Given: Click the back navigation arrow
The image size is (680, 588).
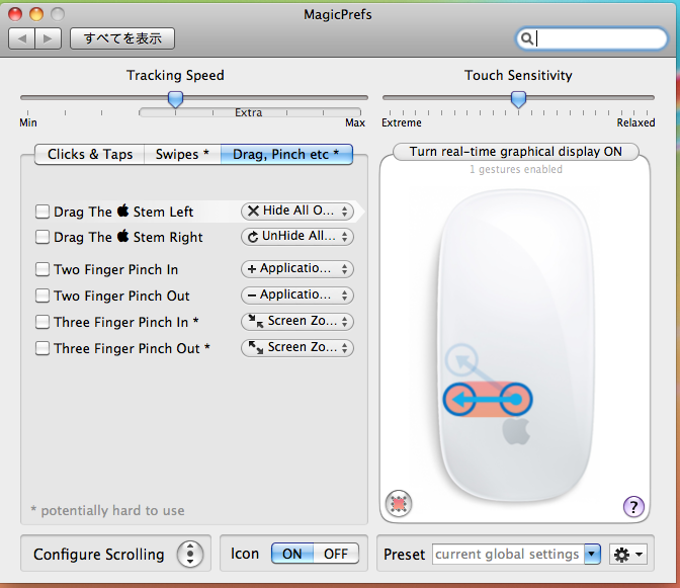Looking at the screenshot, I should click(x=22, y=39).
